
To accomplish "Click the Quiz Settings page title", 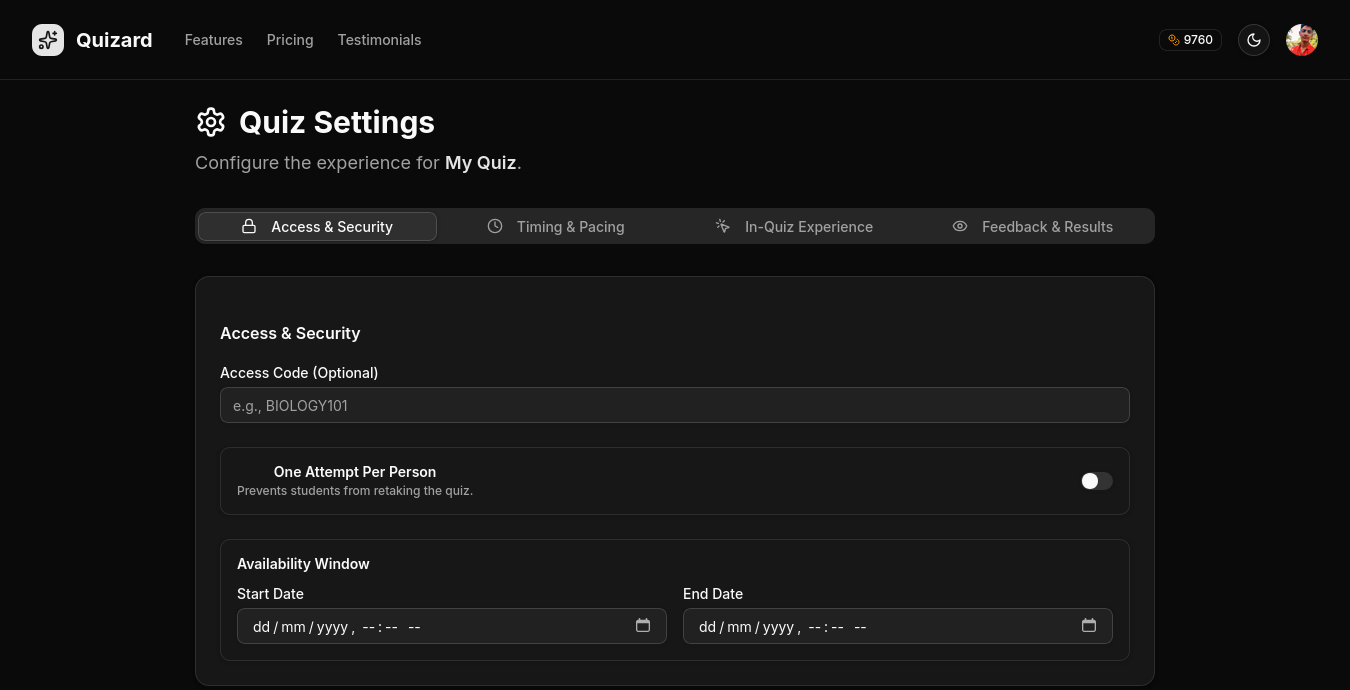I will pyautogui.click(x=337, y=122).
